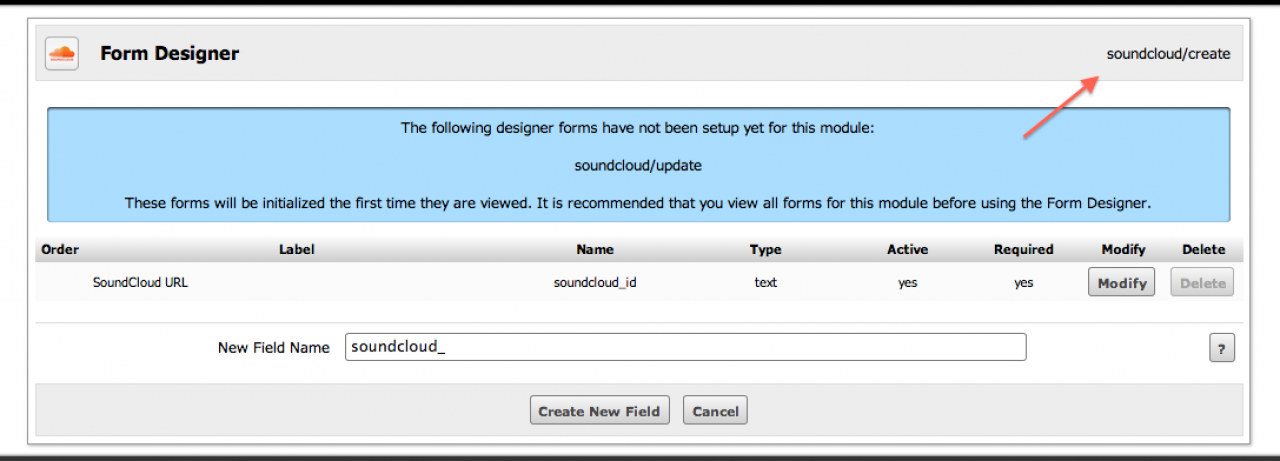Focus the New Field Name input

tap(685, 347)
